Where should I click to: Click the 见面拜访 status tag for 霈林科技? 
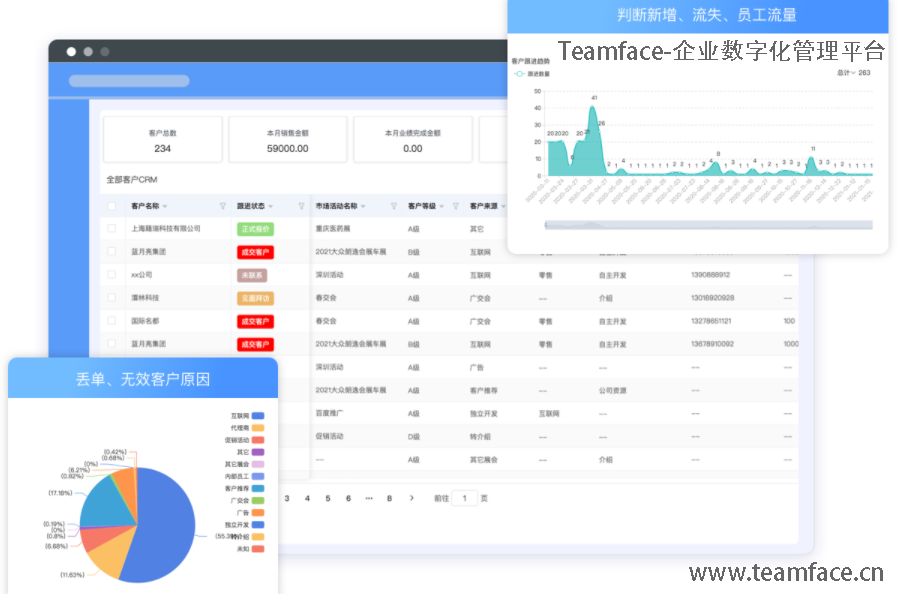tap(255, 298)
